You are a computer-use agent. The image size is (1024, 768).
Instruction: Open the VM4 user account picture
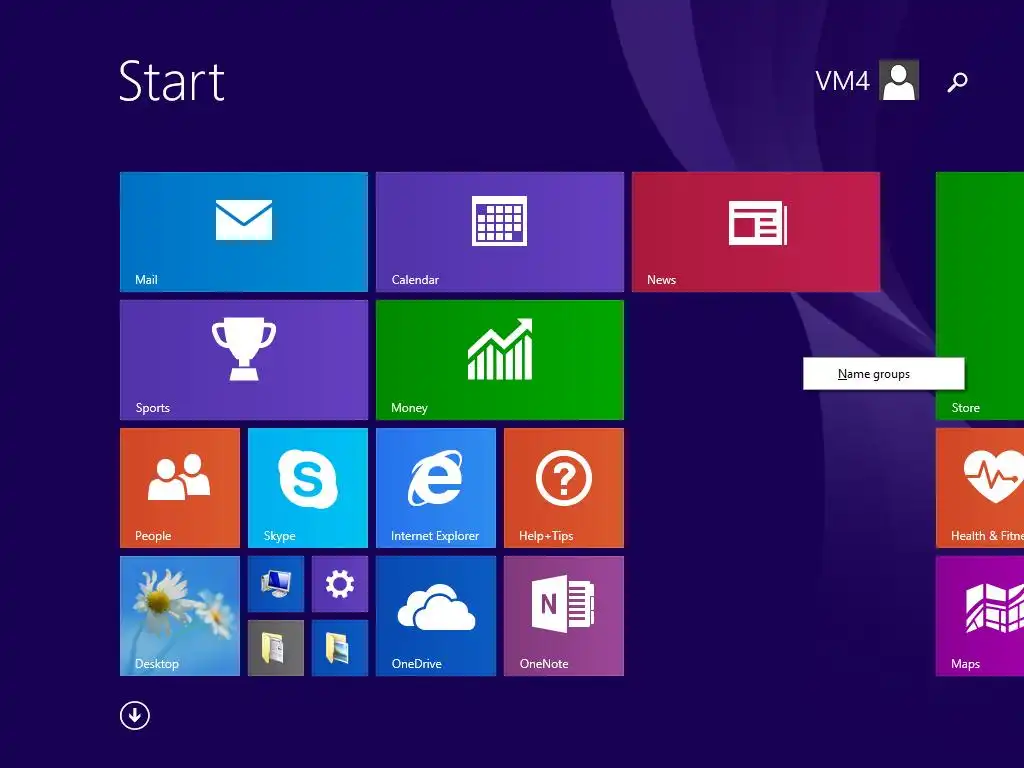tap(899, 80)
